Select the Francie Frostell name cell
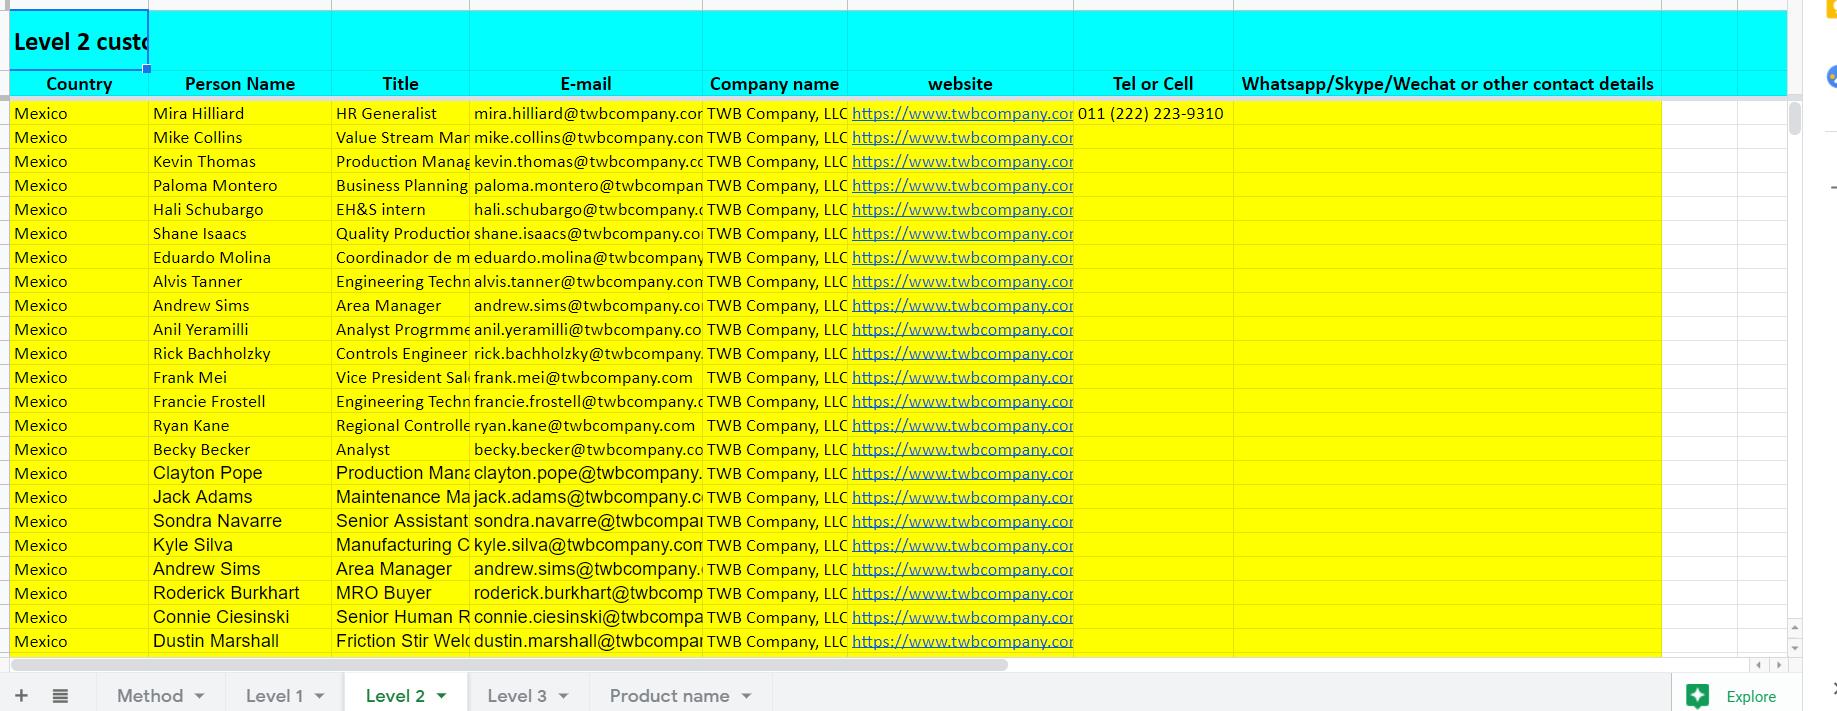Image resolution: width=1837 pixels, height=711 pixels. click(x=240, y=401)
